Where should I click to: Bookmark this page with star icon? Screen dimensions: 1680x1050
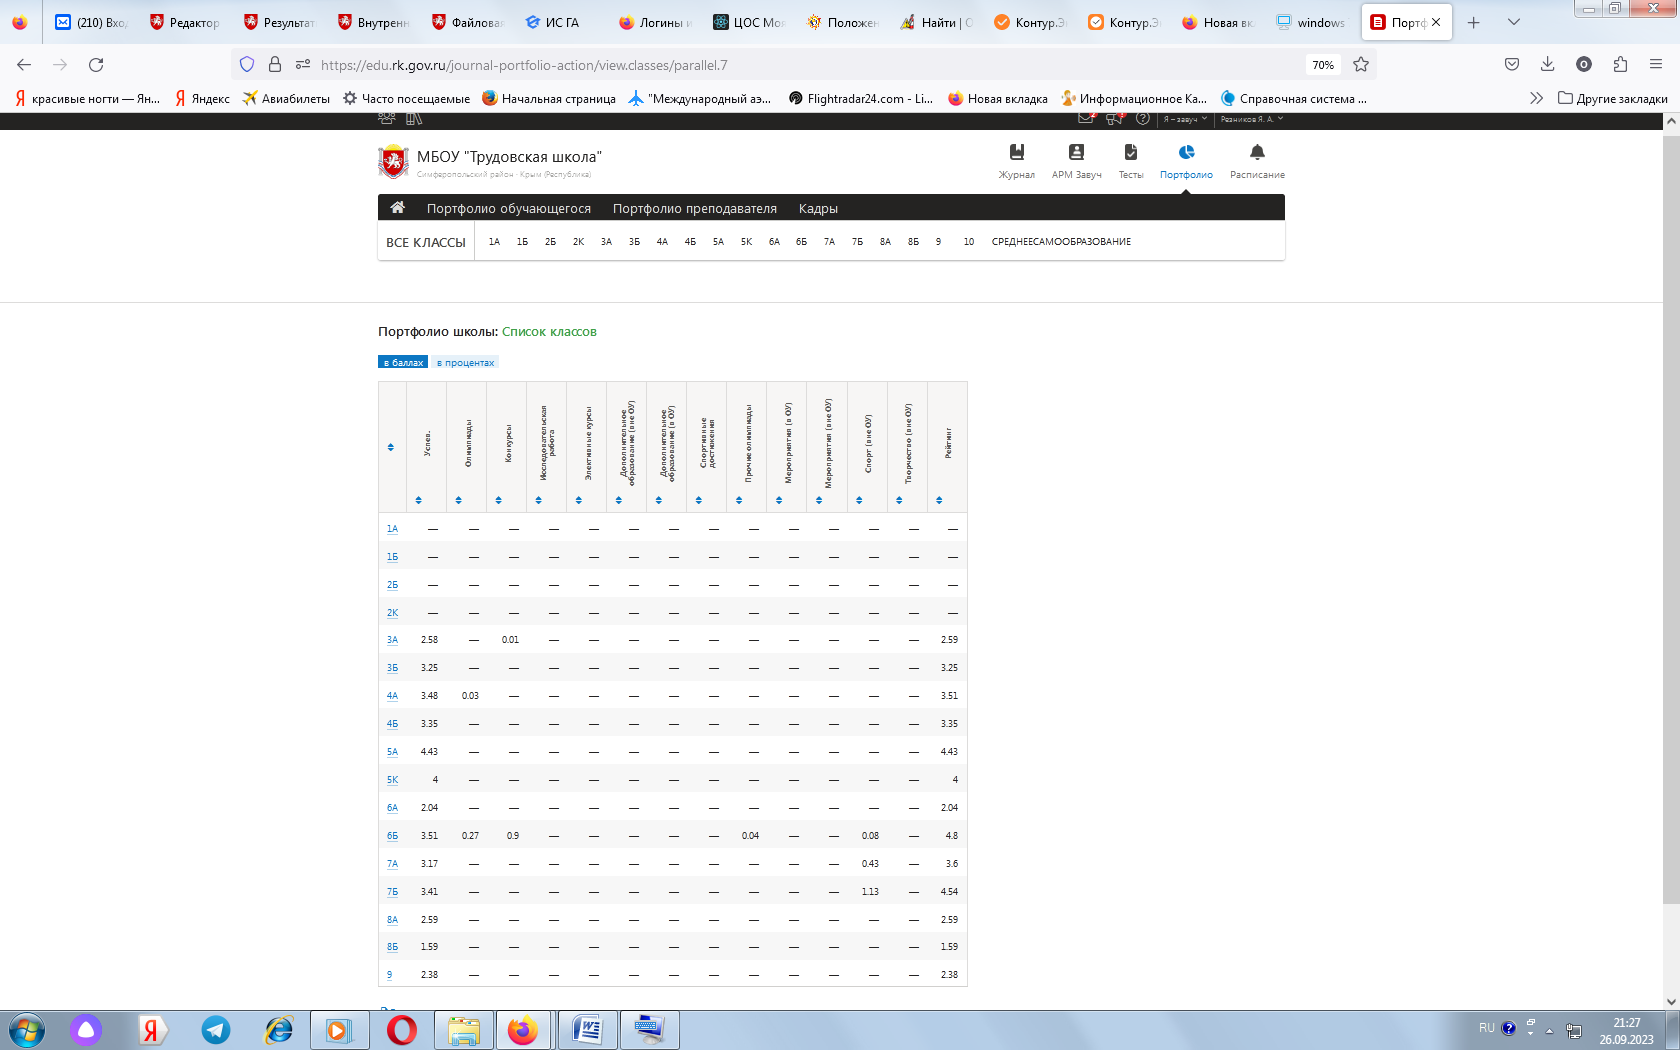point(1361,65)
